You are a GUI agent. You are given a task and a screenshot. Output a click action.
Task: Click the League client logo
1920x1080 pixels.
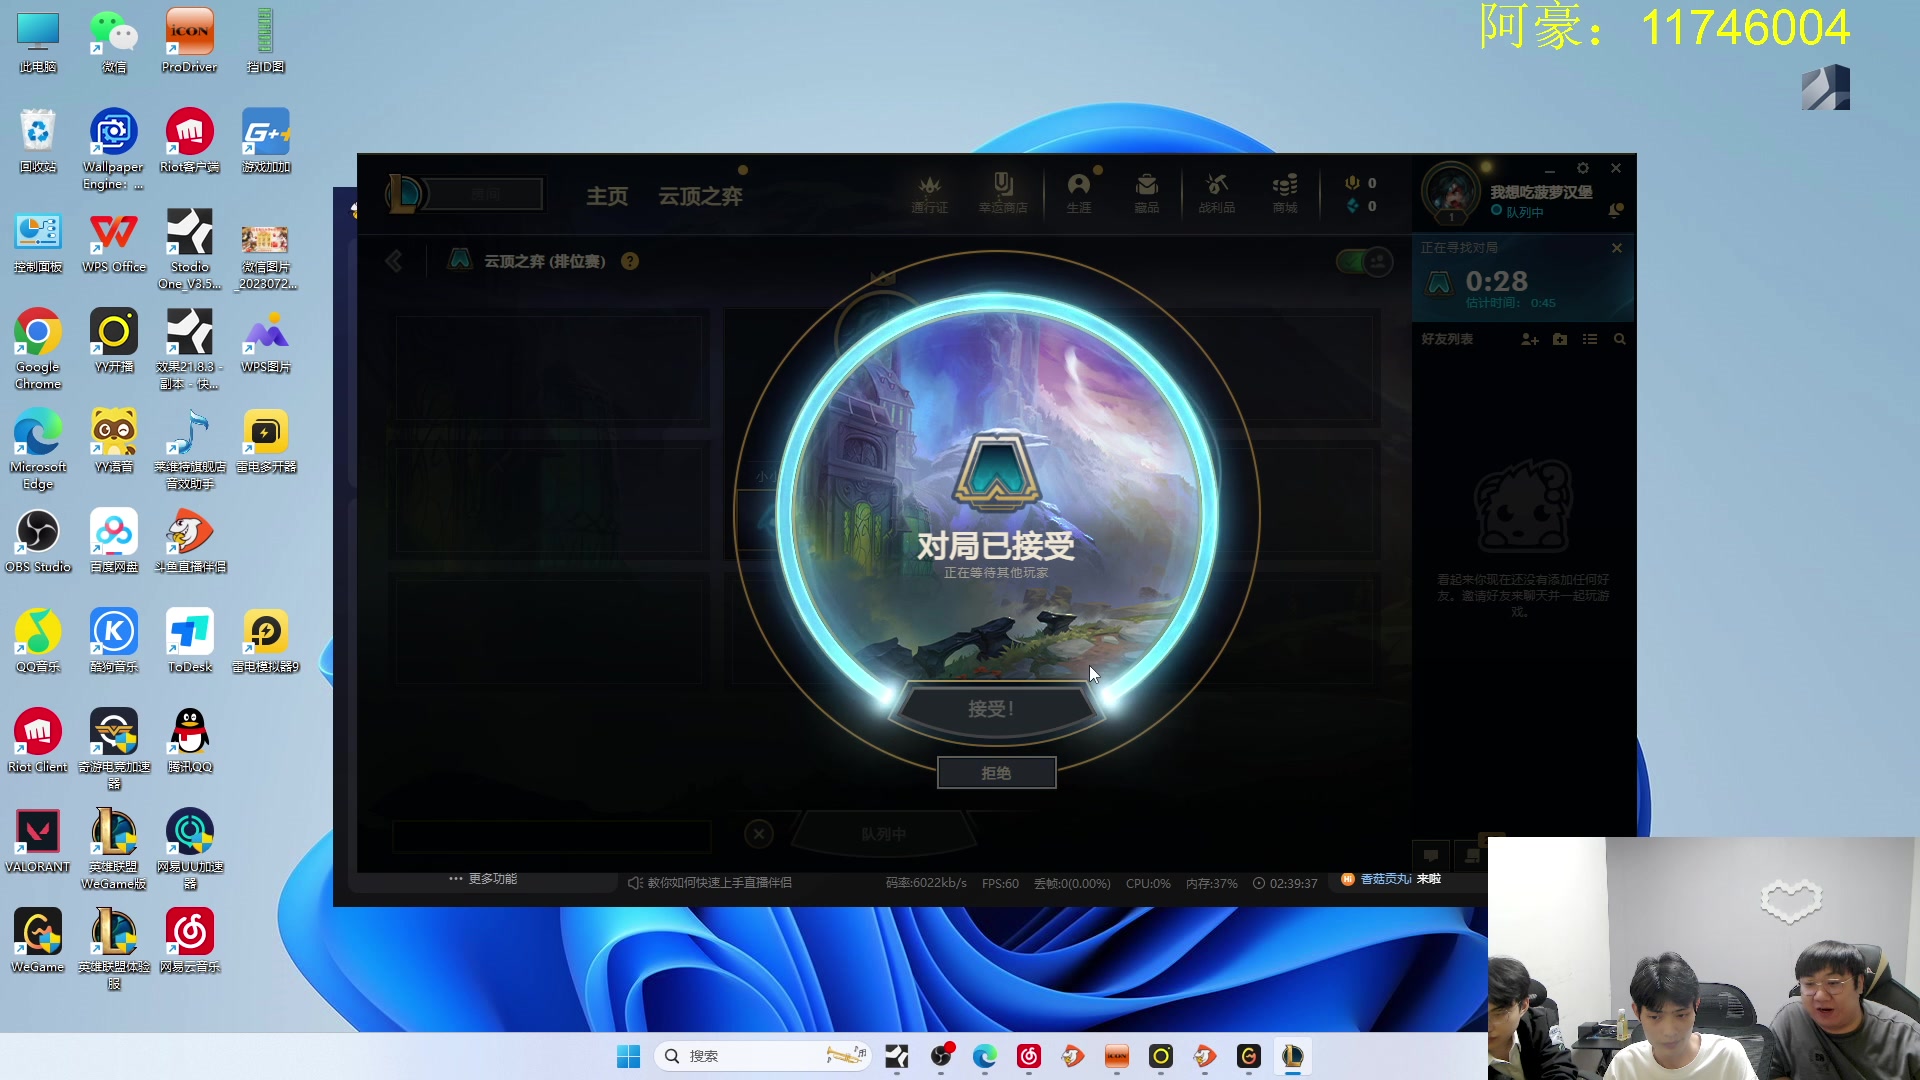tap(403, 193)
